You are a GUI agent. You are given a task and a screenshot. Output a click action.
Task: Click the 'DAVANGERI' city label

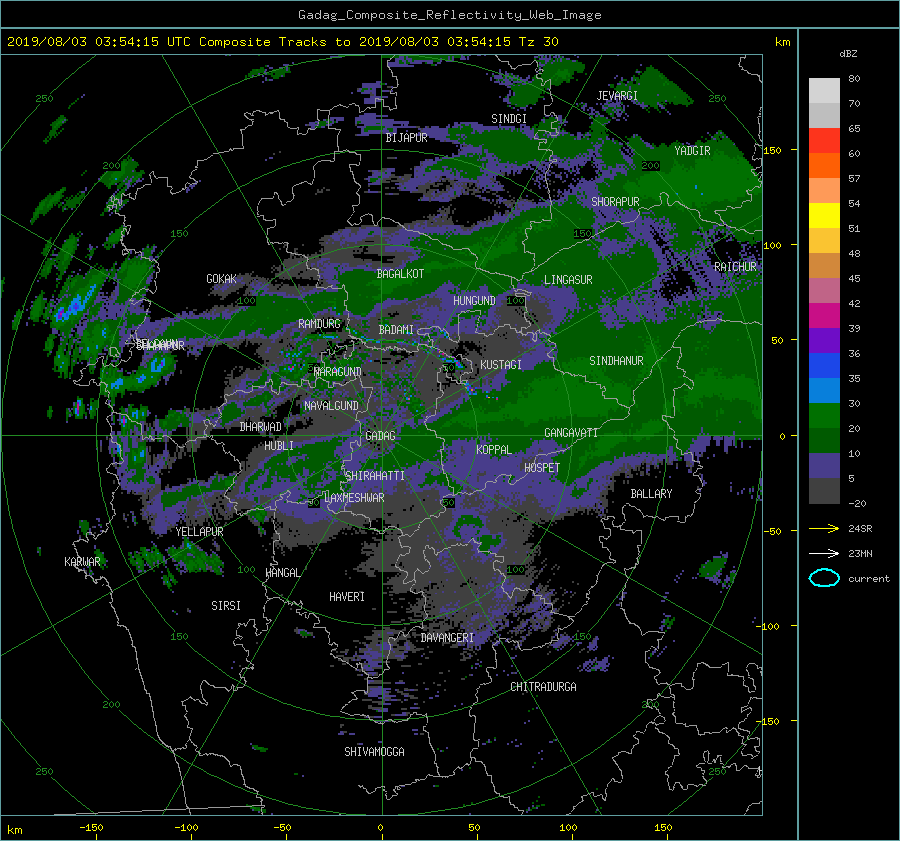pos(447,638)
